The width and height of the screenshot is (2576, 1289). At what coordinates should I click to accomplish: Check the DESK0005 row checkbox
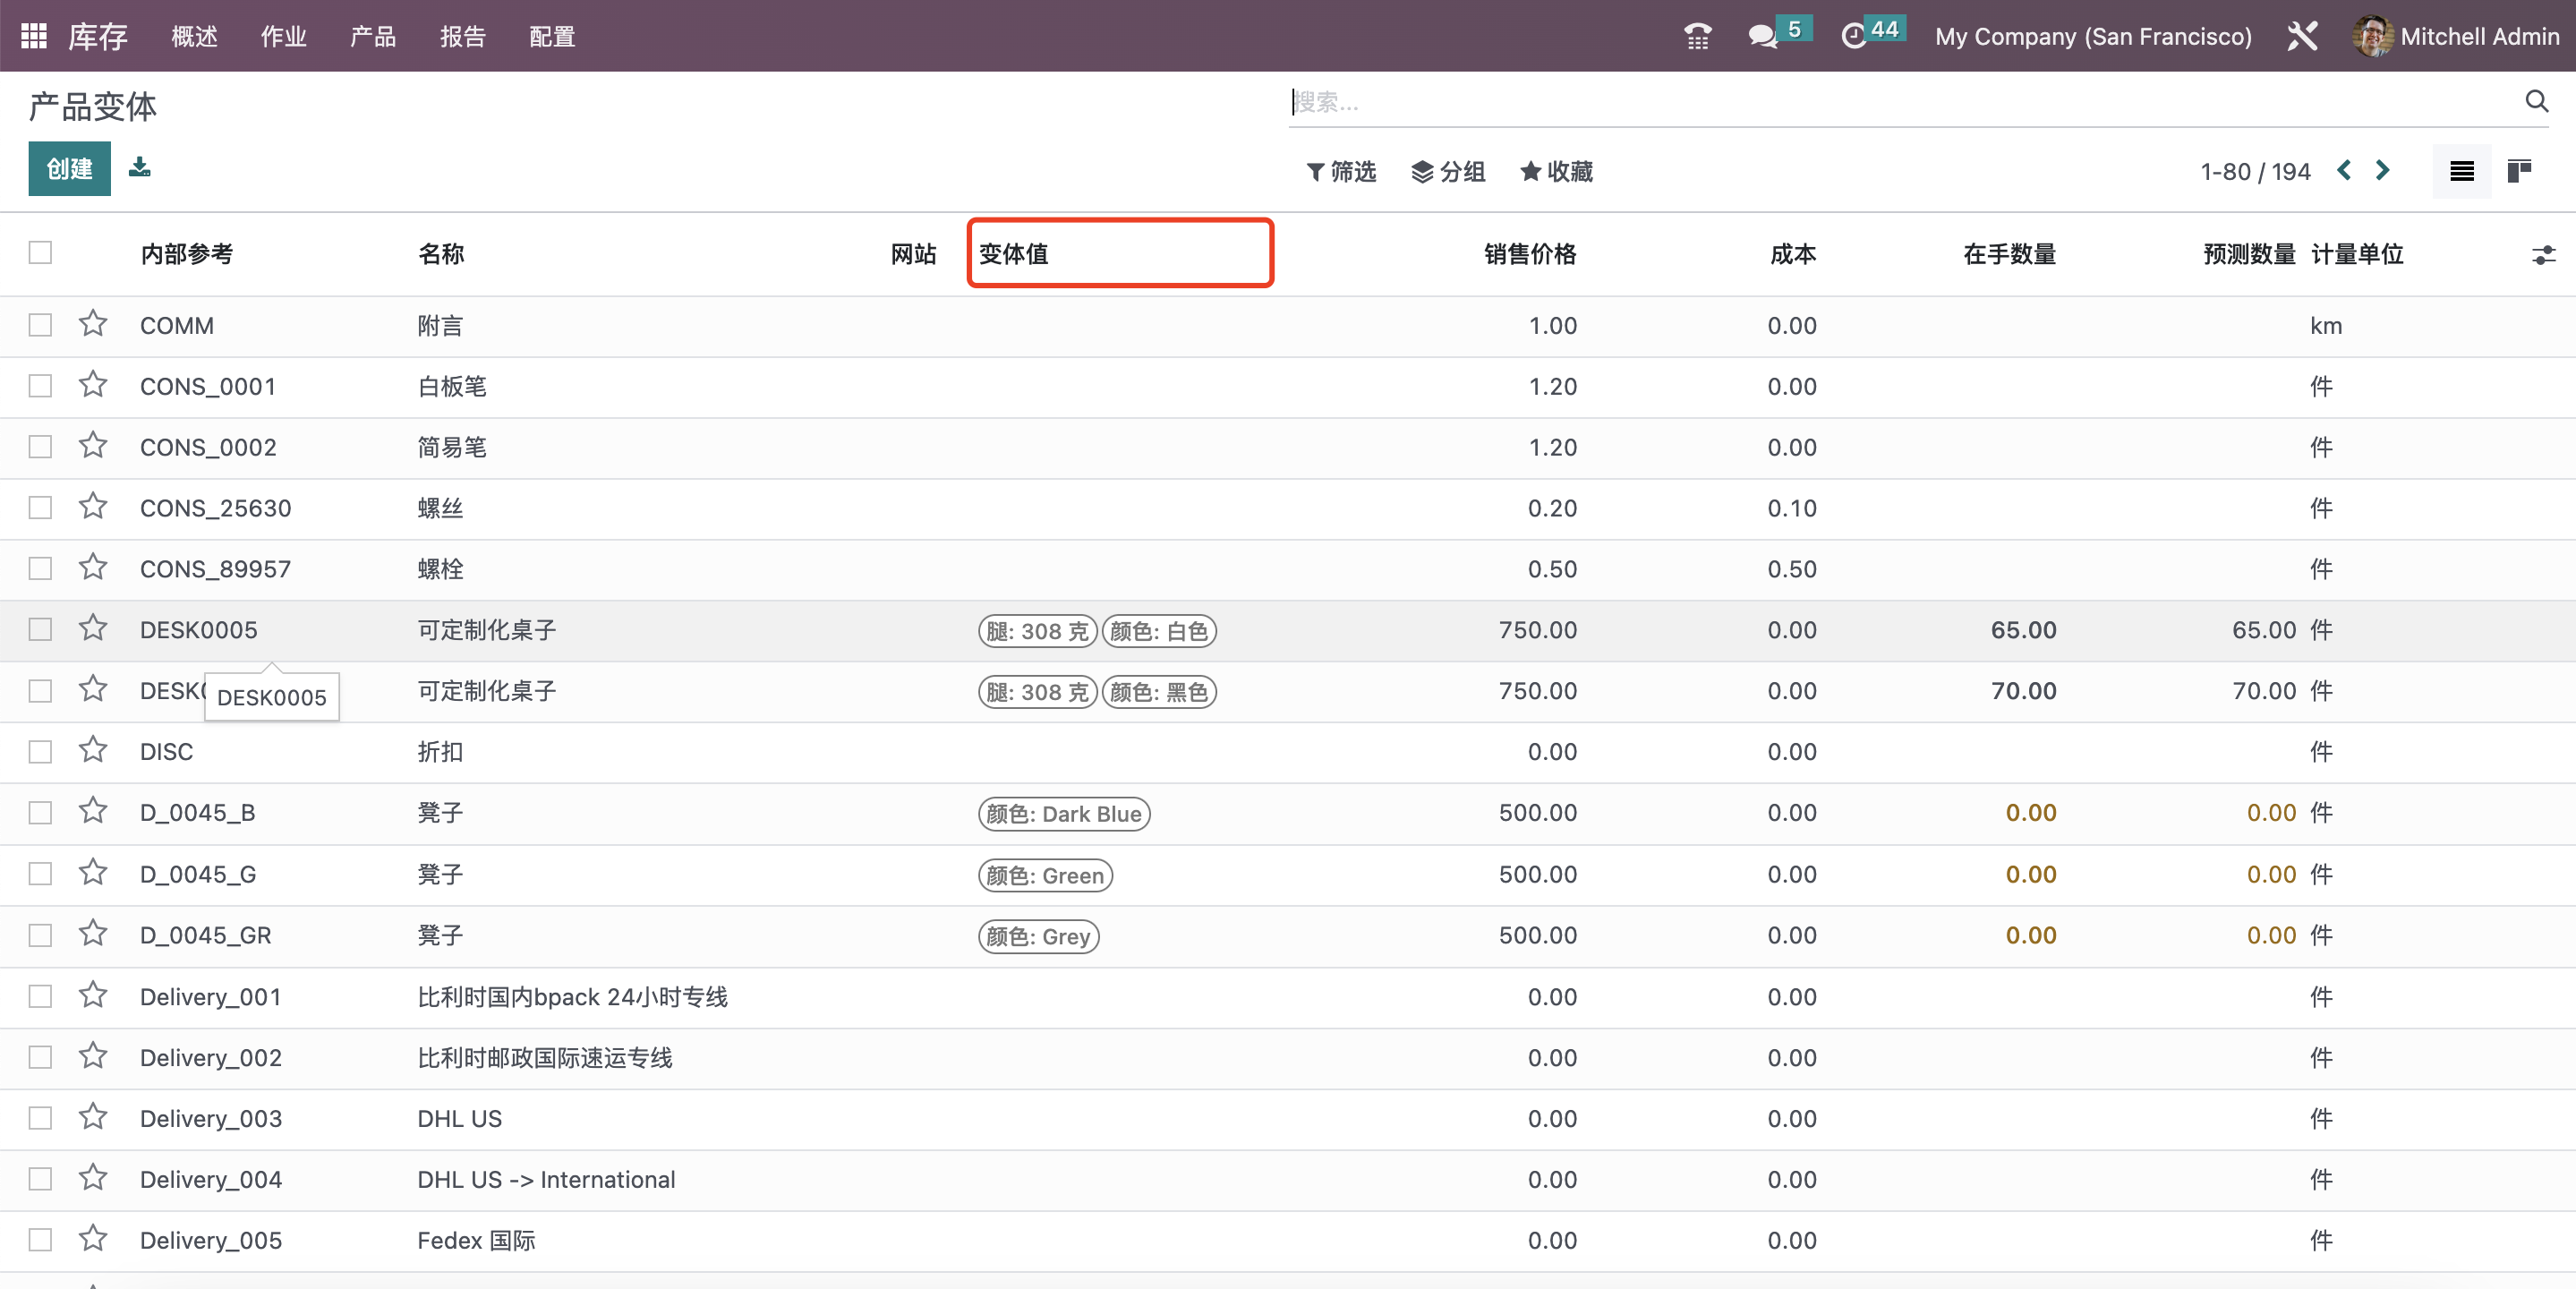[40, 629]
